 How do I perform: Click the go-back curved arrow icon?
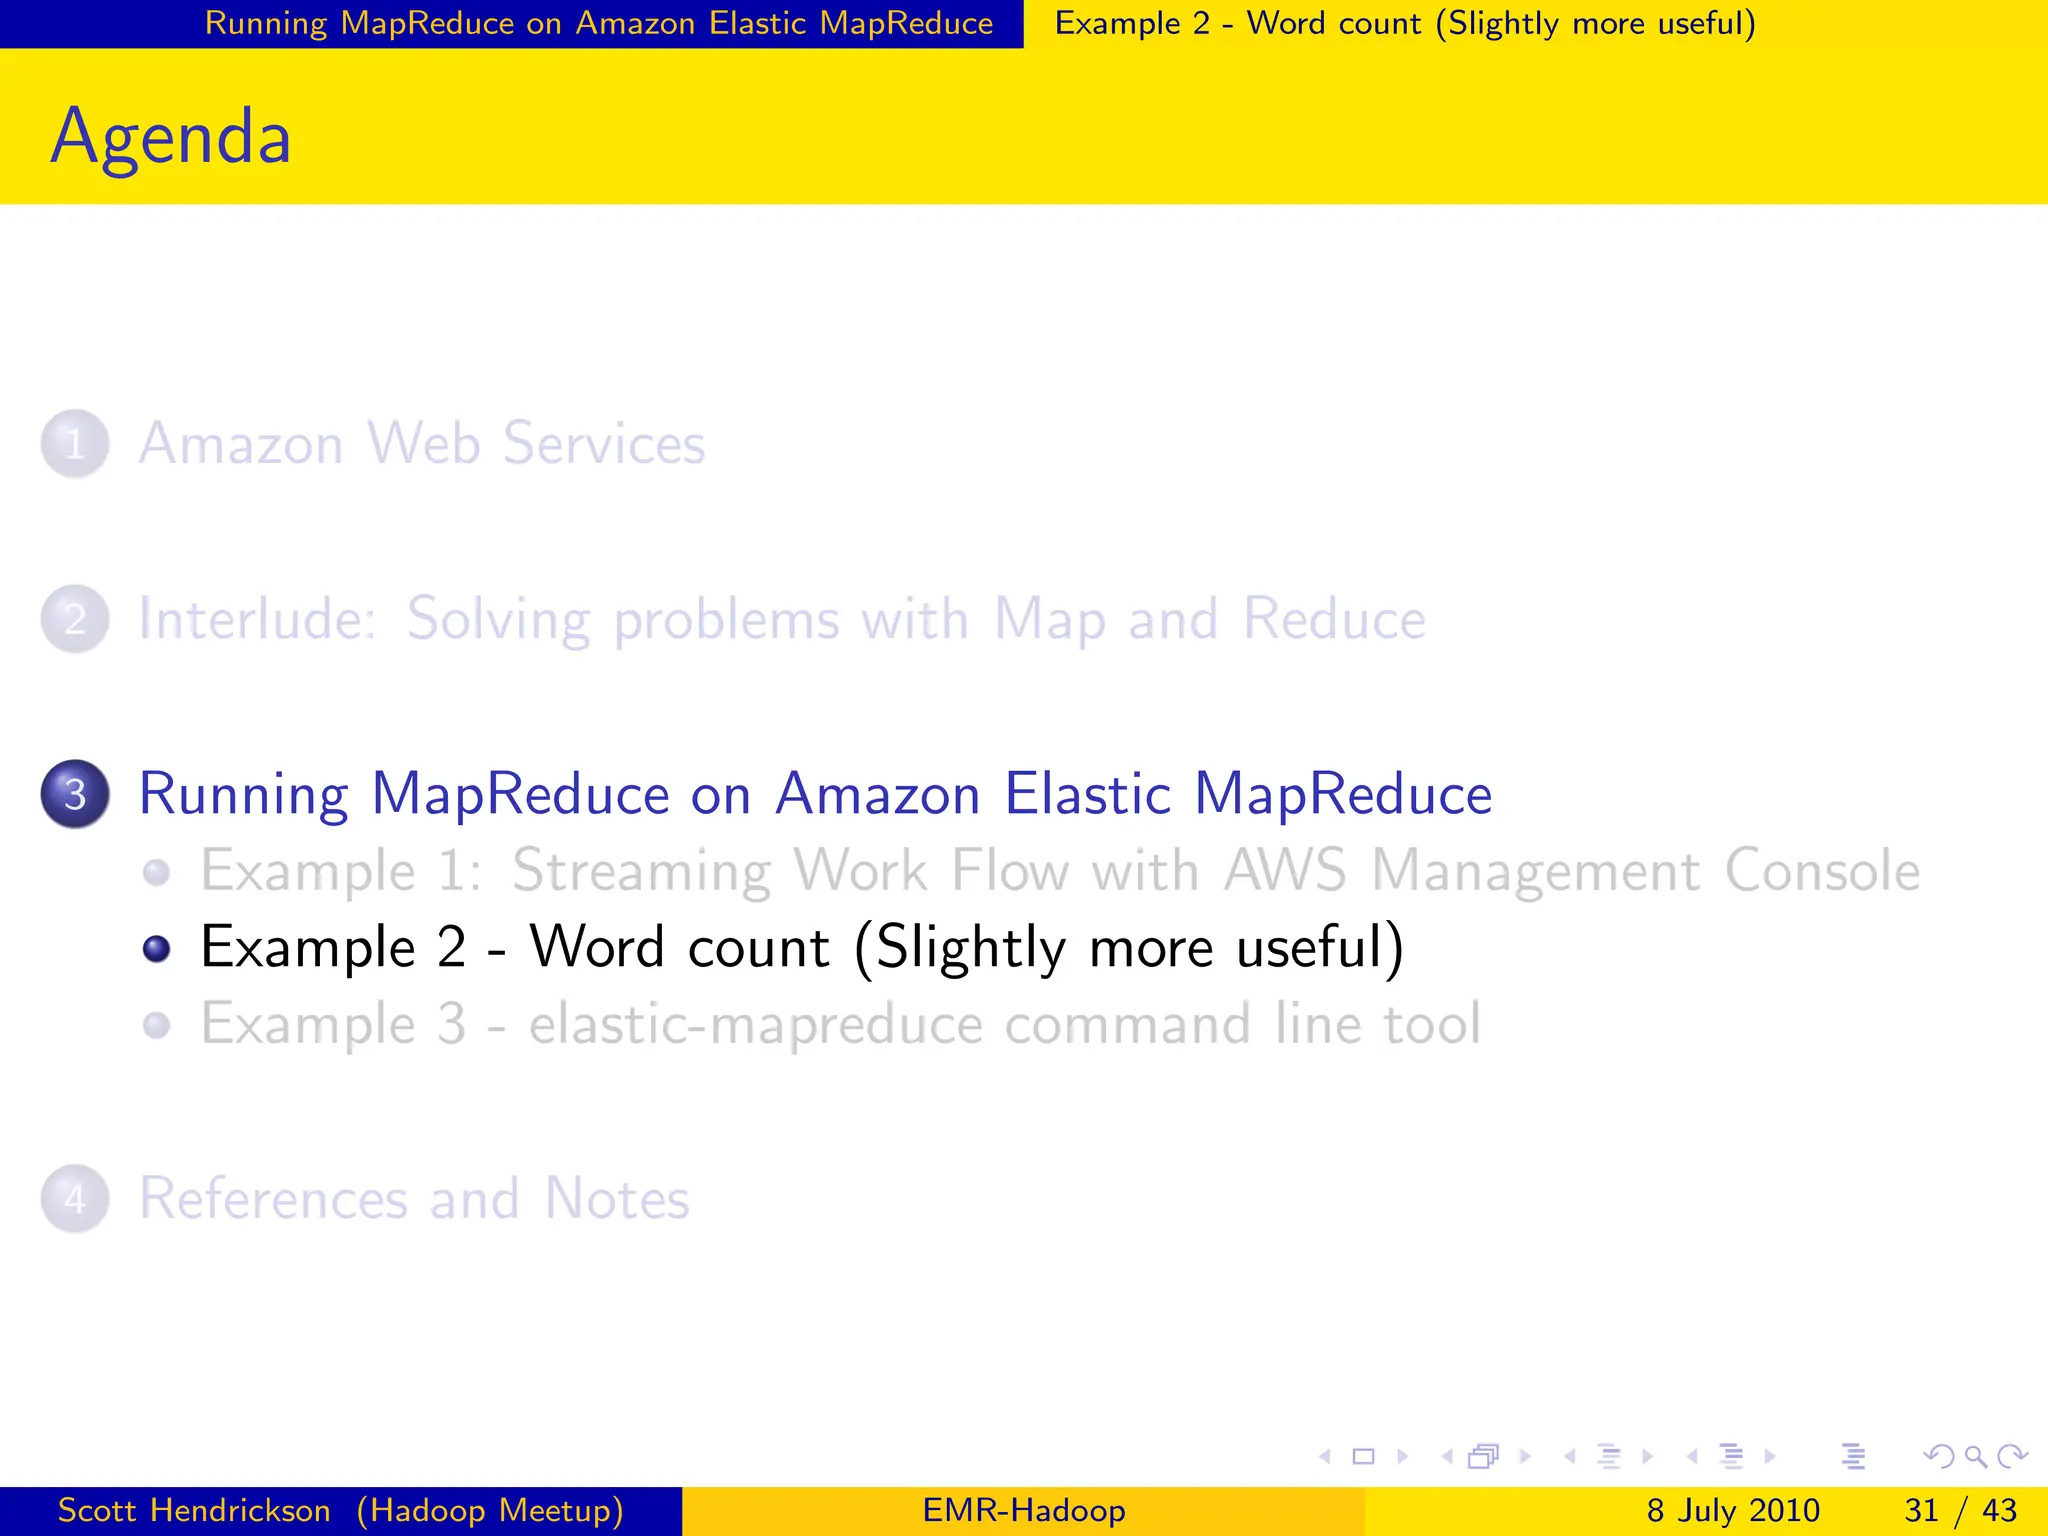pos(1939,1456)
